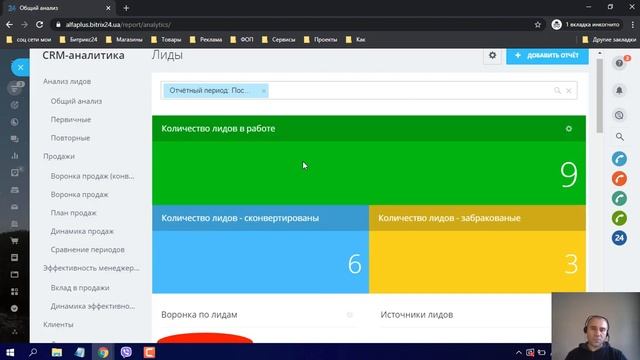This screenshot has height=360, width=640.
Task: Expand the Клиенты section
Action: (58, 324)
